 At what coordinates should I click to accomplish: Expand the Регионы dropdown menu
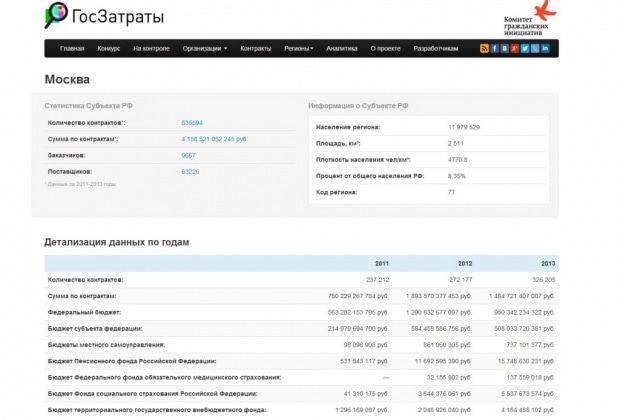pyautogui.click(x=299, y=48)
